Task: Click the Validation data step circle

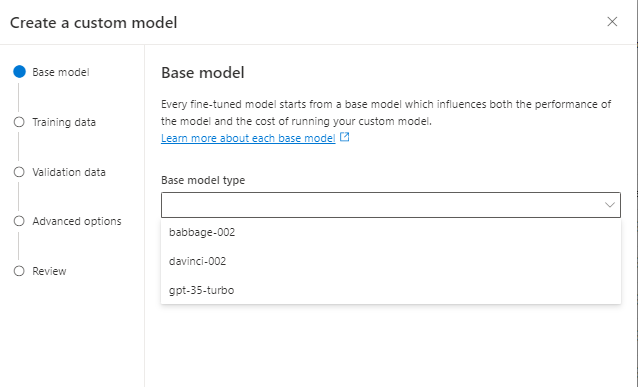Action: (x=19, y=172)
